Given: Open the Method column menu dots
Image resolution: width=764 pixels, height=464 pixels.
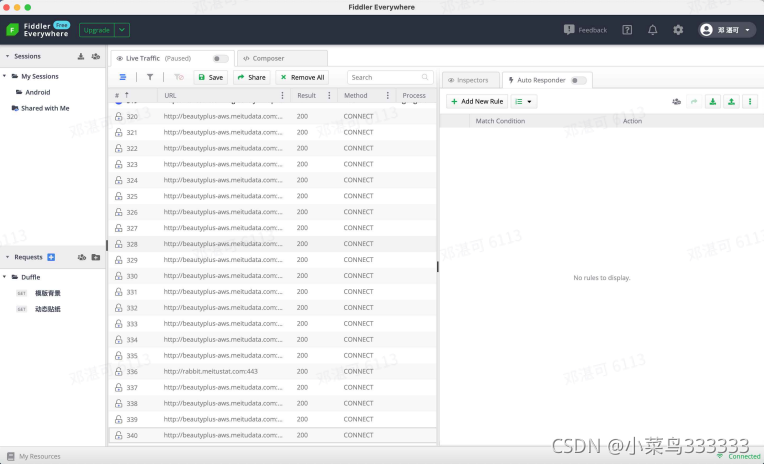Looking at the screenshot, I should pyautogui.click(x=388, y=96).
